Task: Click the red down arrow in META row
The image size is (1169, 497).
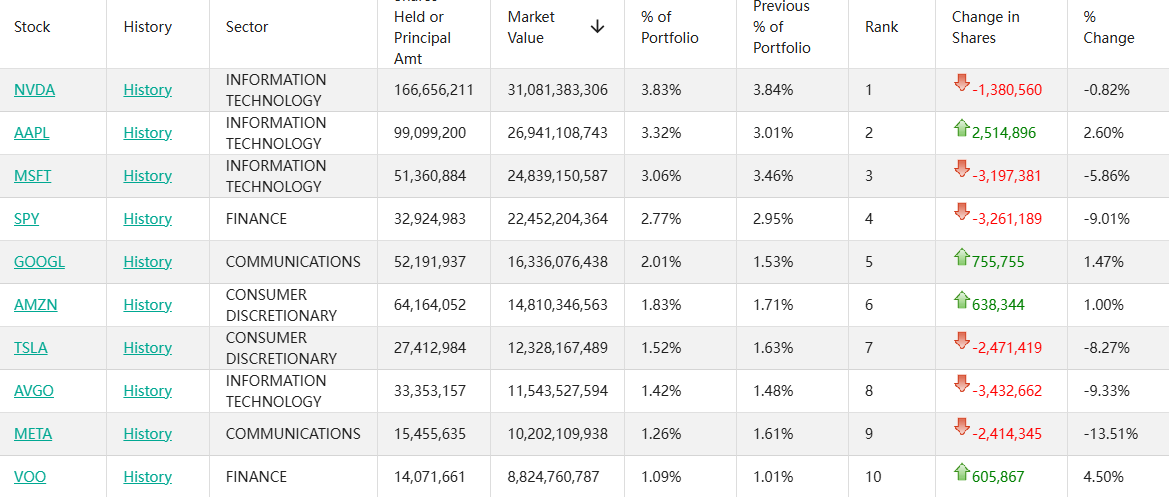Action: (962, 427)
